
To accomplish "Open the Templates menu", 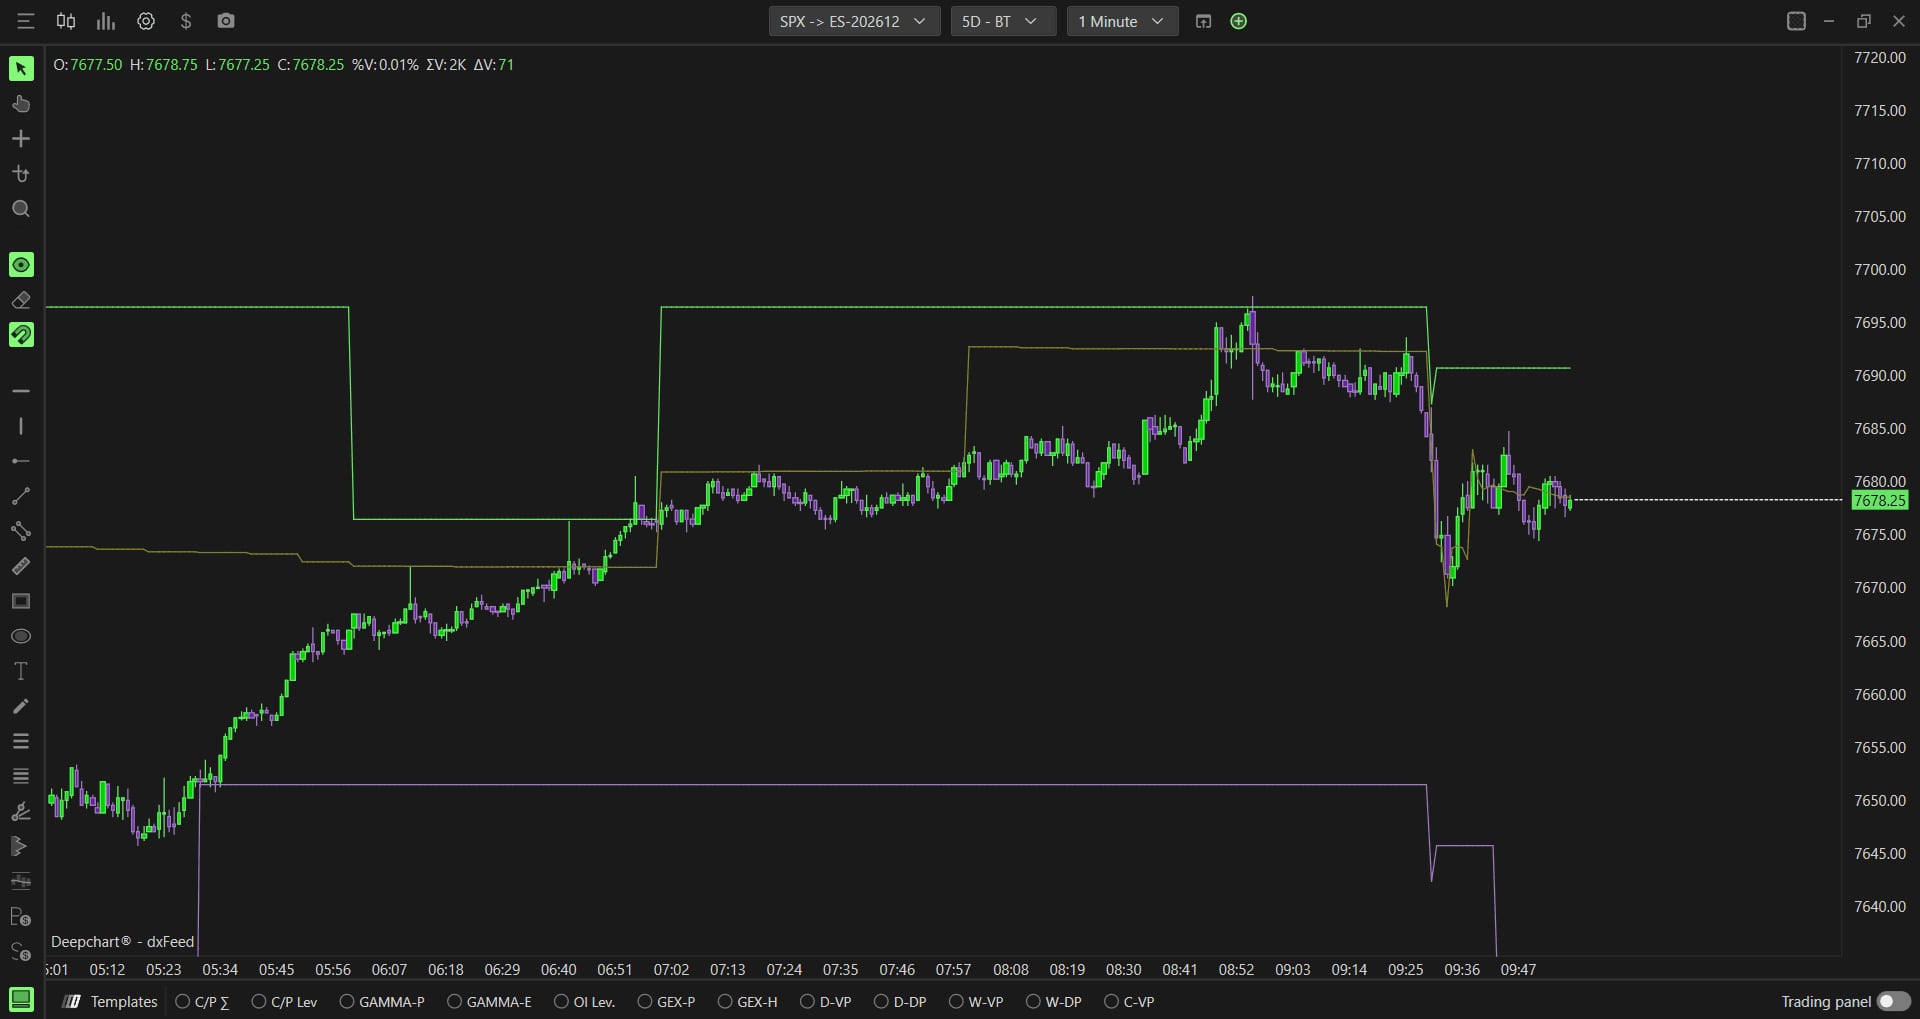I will coord(110,1001).
